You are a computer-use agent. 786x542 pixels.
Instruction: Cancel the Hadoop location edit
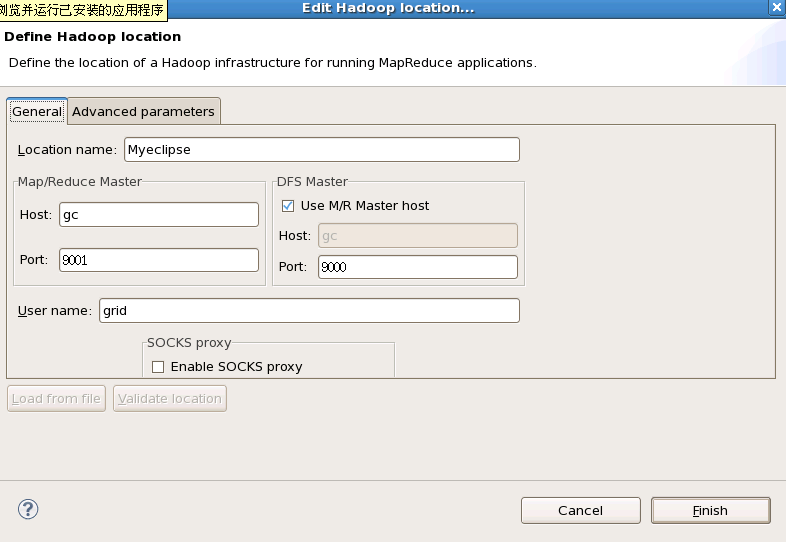pos(580,510)
